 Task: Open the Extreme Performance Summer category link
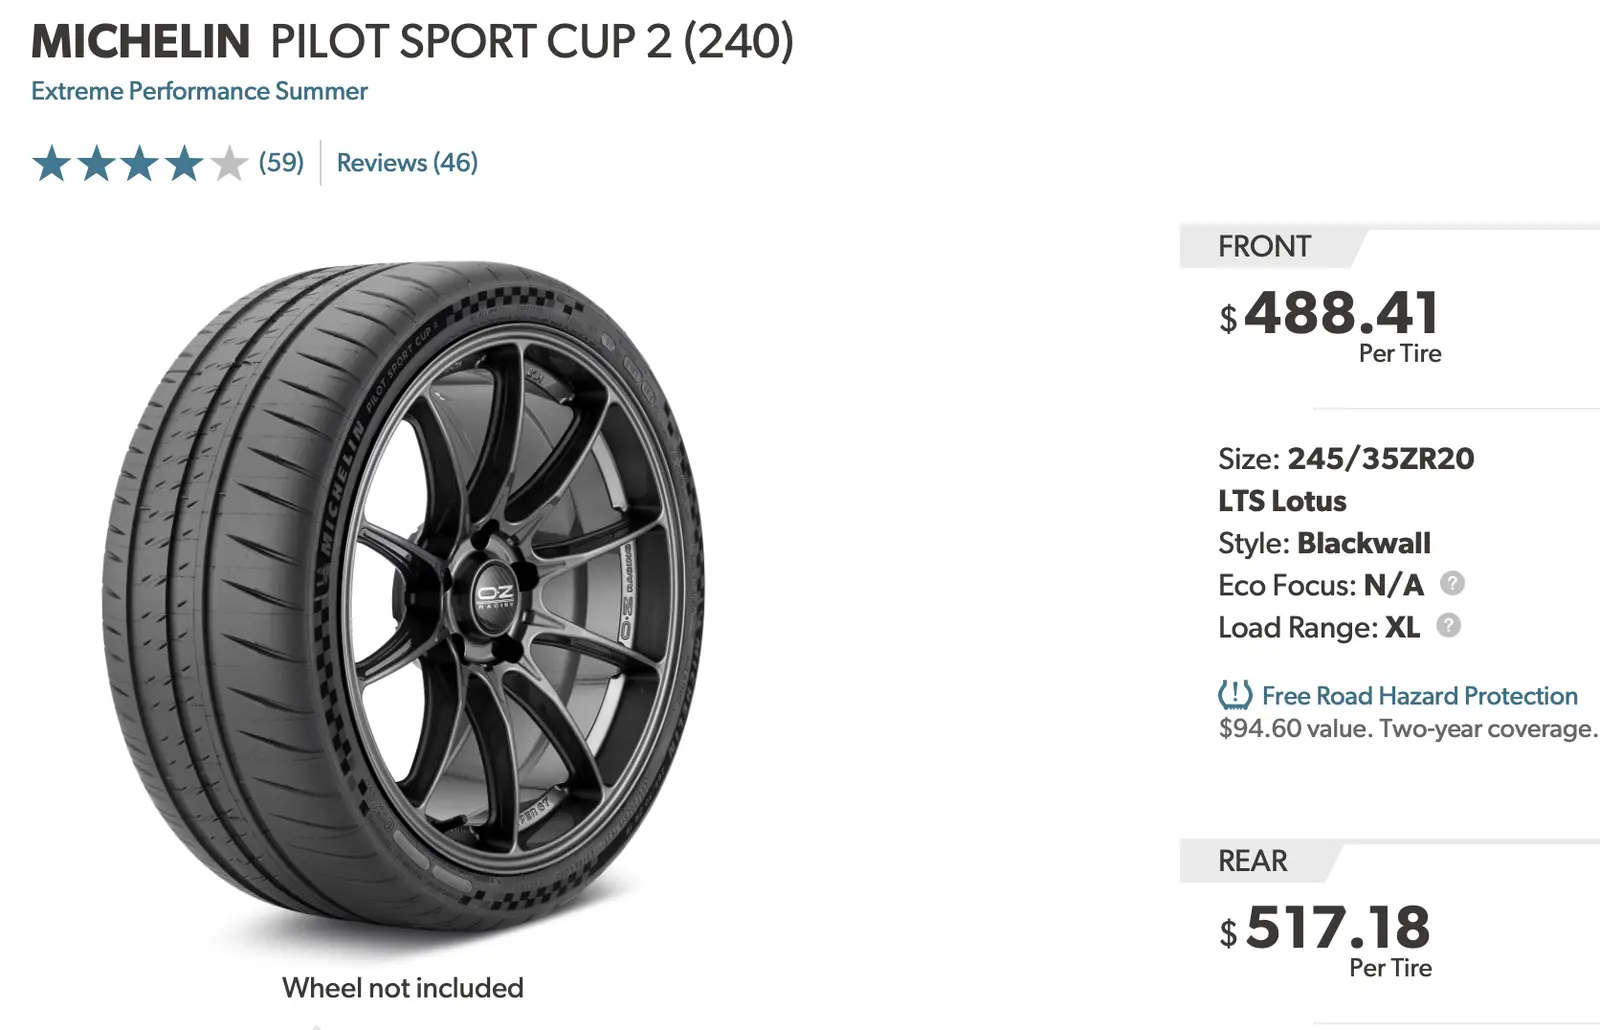pos(199,91)
